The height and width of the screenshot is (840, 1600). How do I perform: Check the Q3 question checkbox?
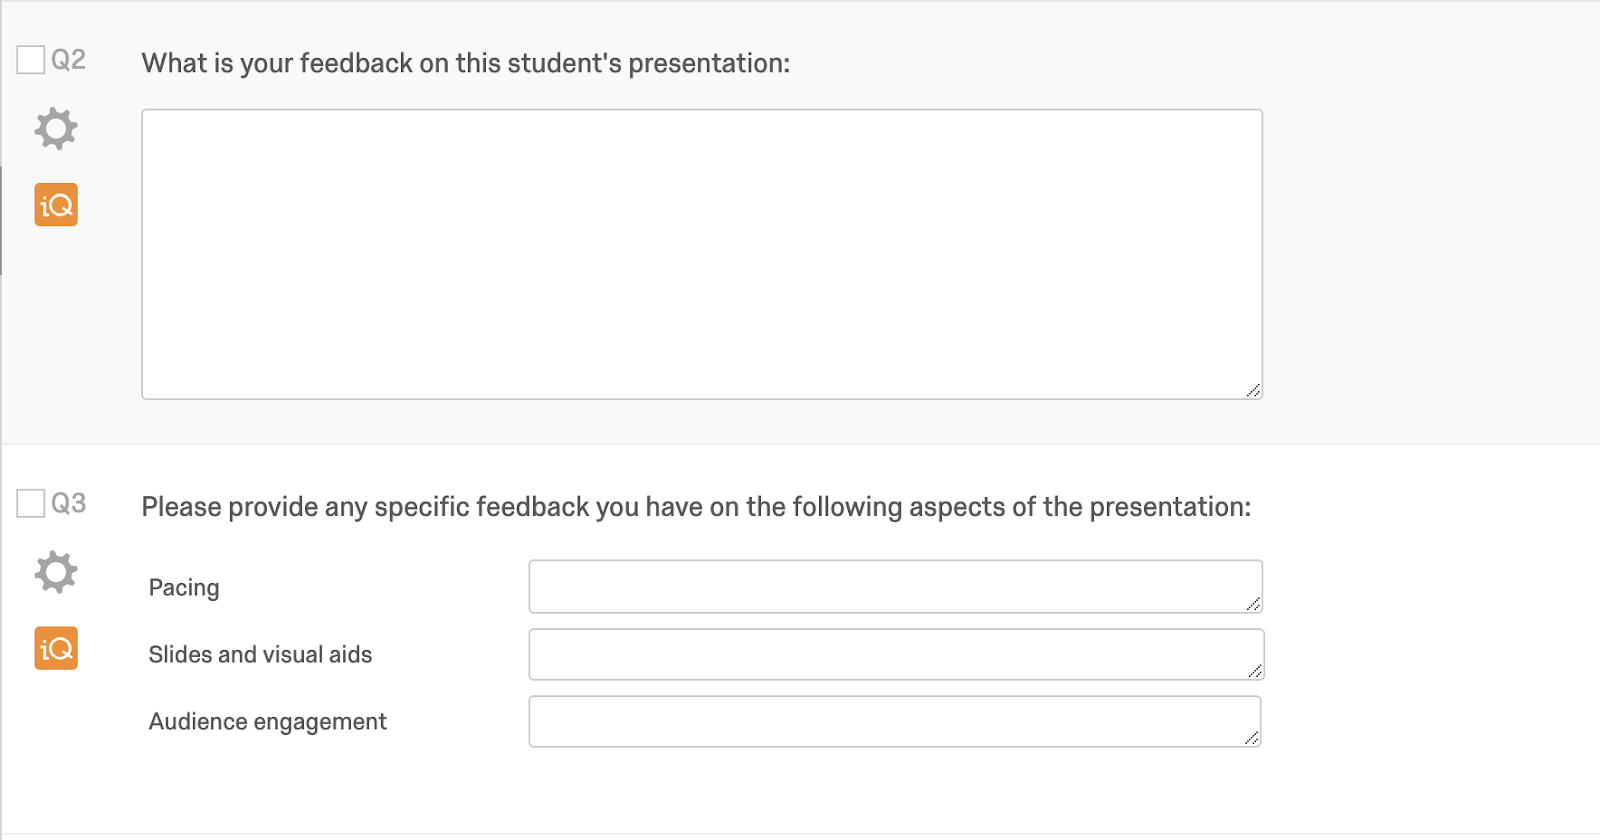(31, 503)
